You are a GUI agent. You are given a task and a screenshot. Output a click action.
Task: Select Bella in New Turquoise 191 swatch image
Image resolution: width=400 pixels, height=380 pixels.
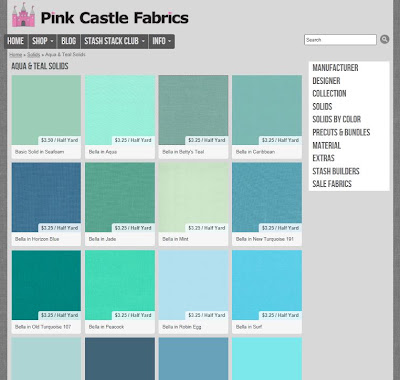tap(267, 197)
